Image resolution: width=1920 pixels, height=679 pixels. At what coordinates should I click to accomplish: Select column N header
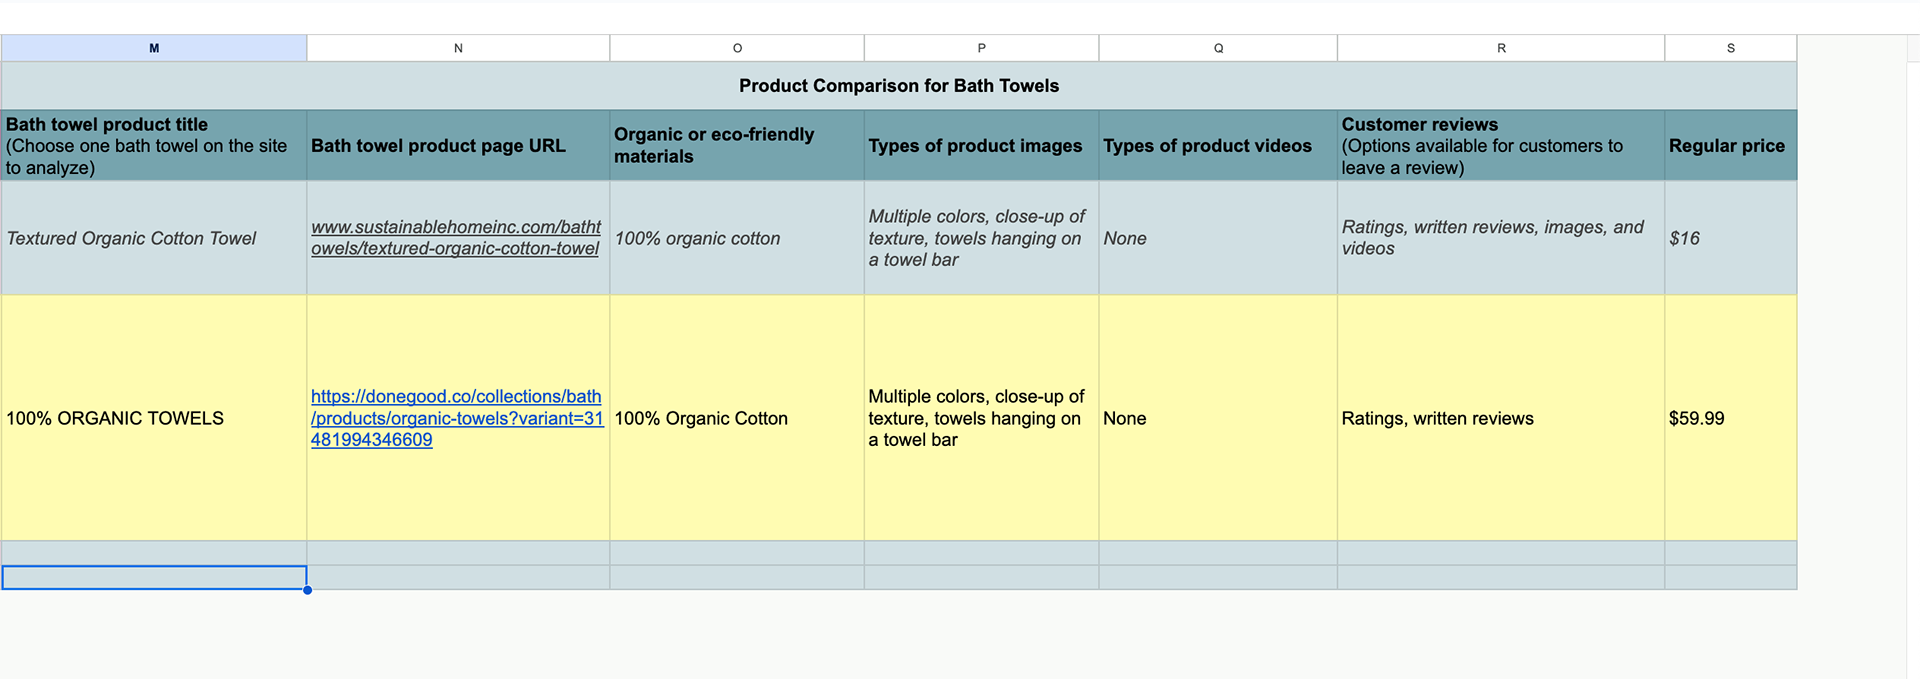point(458,48)
